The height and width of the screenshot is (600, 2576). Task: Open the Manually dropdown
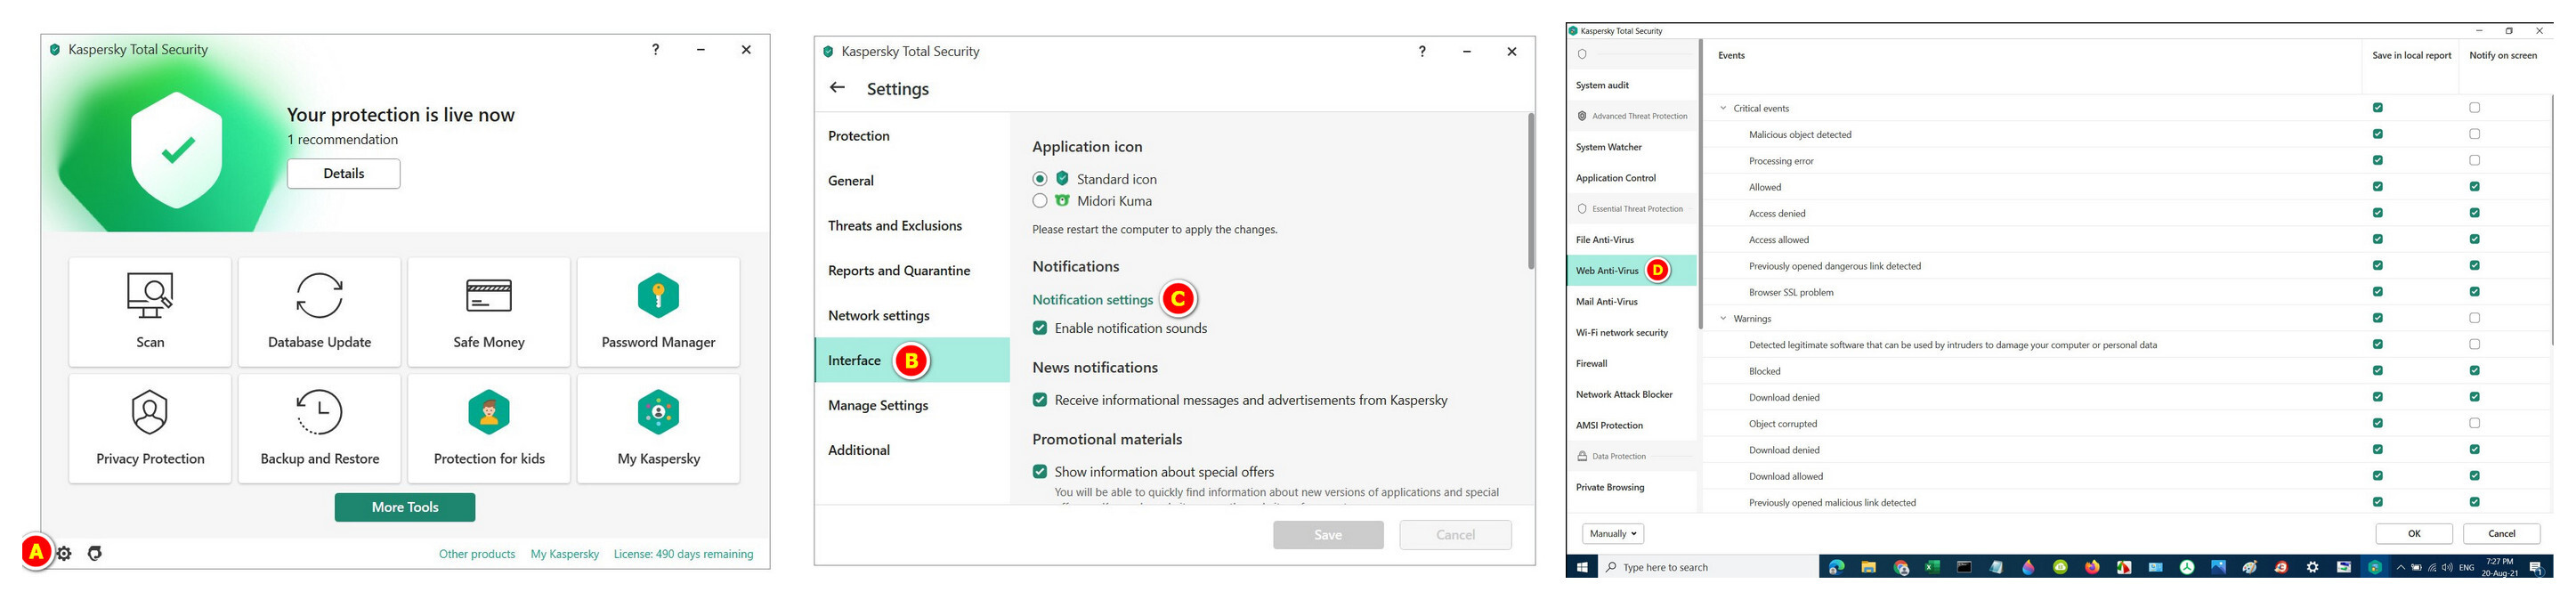[1612, 534]
